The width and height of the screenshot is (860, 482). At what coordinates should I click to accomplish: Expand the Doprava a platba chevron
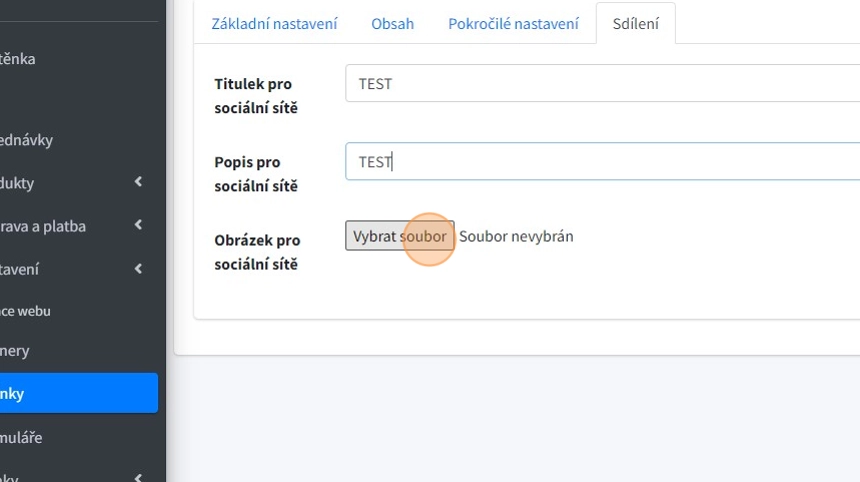tap(138, 225)
